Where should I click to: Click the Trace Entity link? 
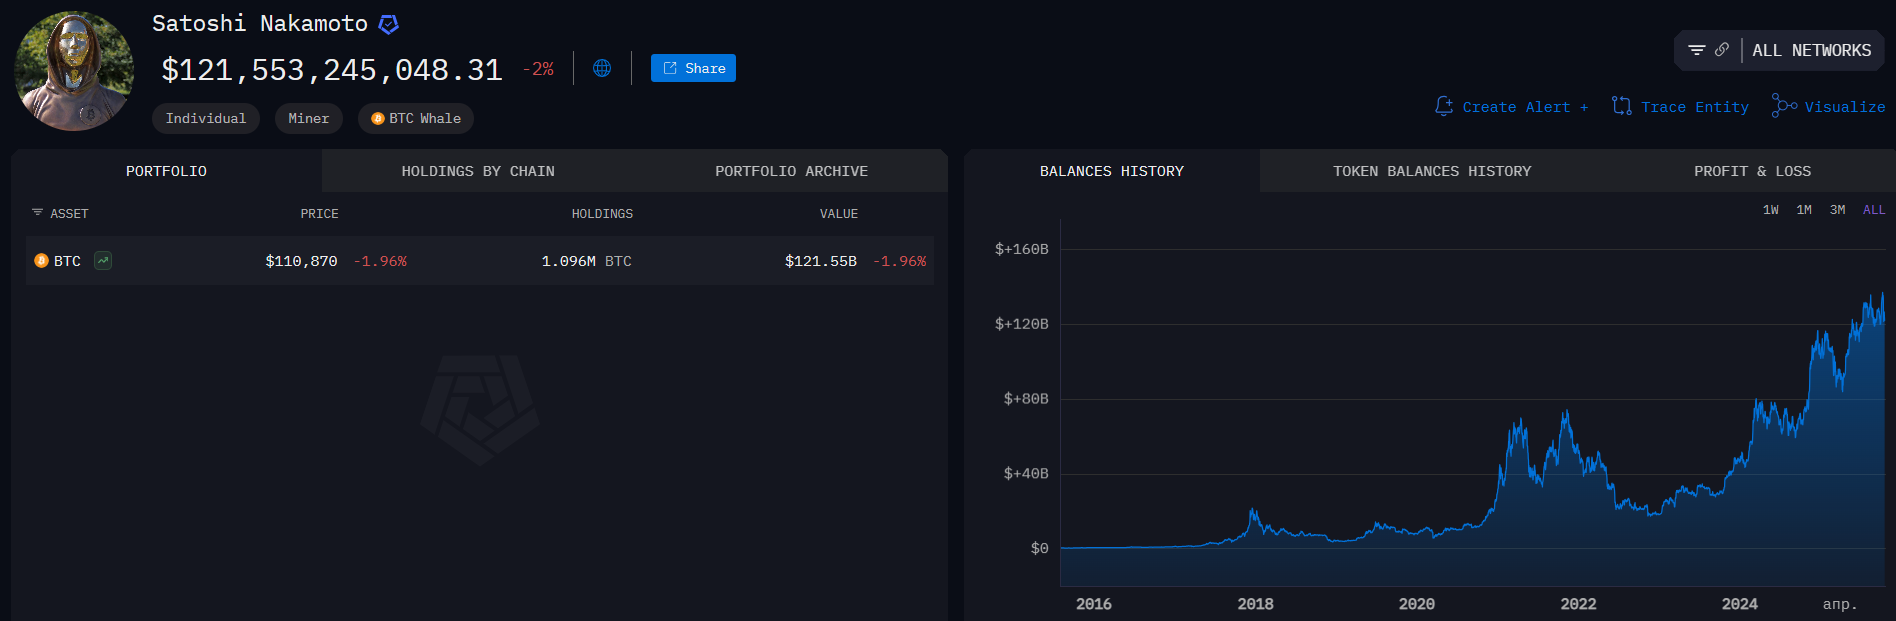[1694, 107]
